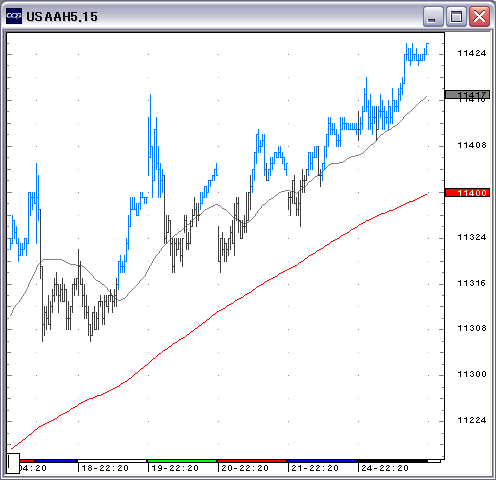
Task: Click the red 11400 price marker
Action: click(467, 193)
